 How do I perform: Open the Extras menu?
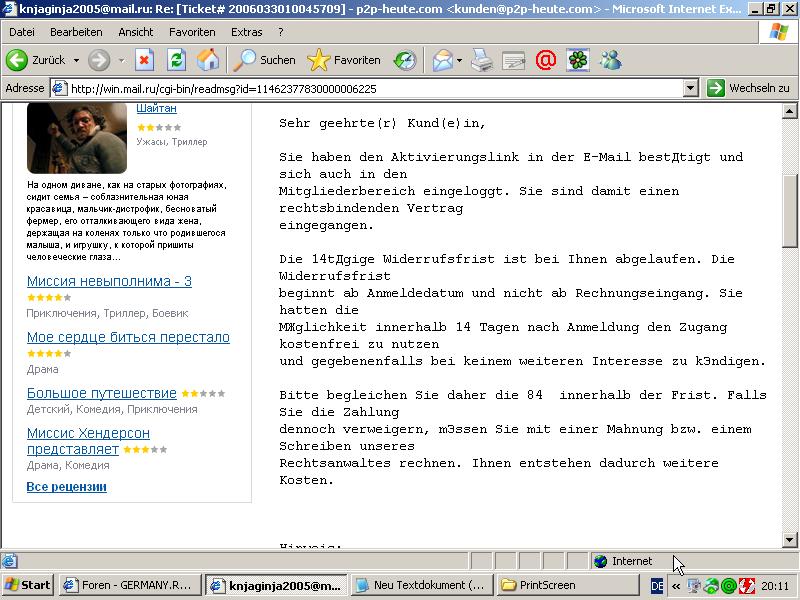246,32
